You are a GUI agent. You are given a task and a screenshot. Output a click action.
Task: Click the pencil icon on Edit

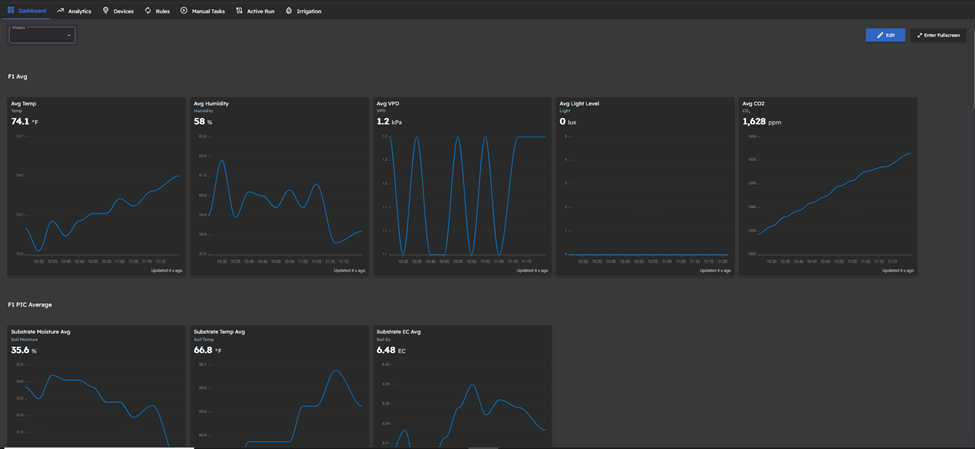point(880,35)
